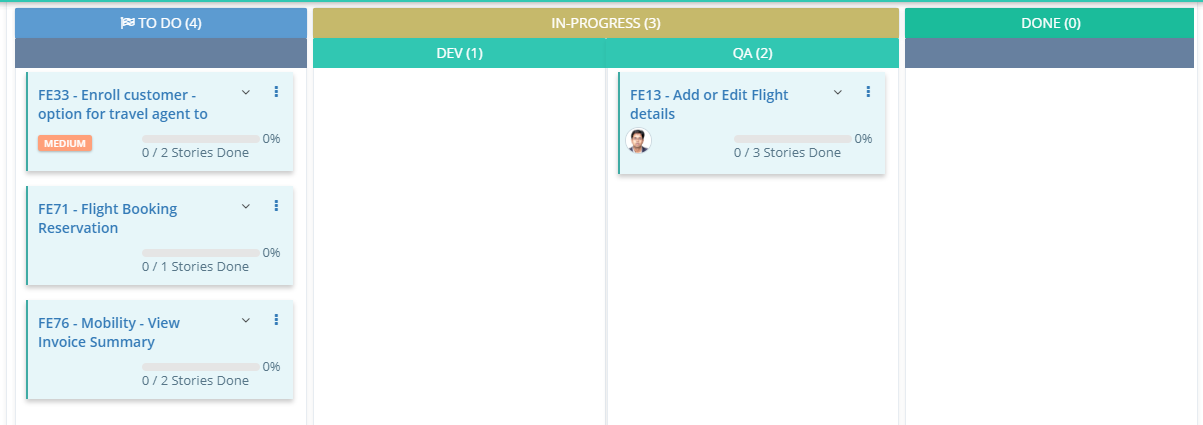
Task: Open three-dot menu on FE13 card
Action: coord(868,92)
